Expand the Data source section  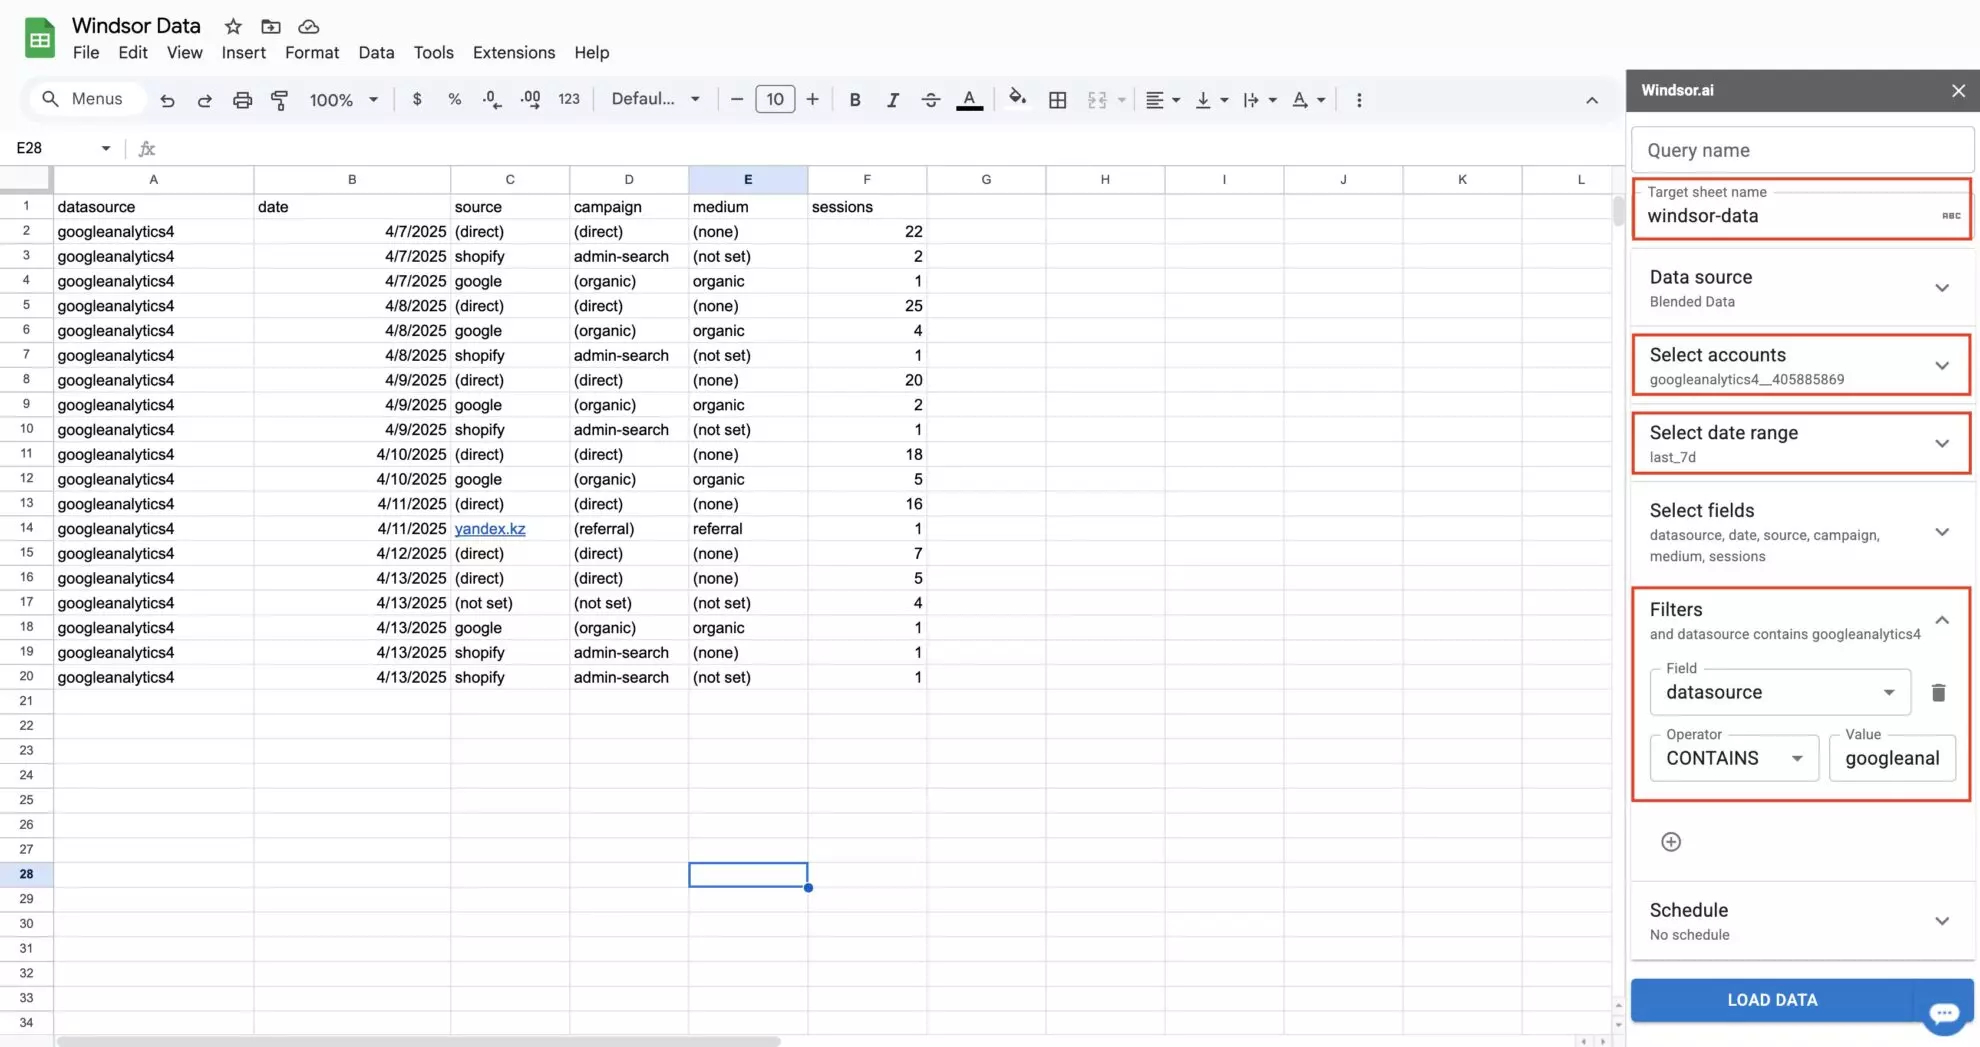coord(1801,288)
